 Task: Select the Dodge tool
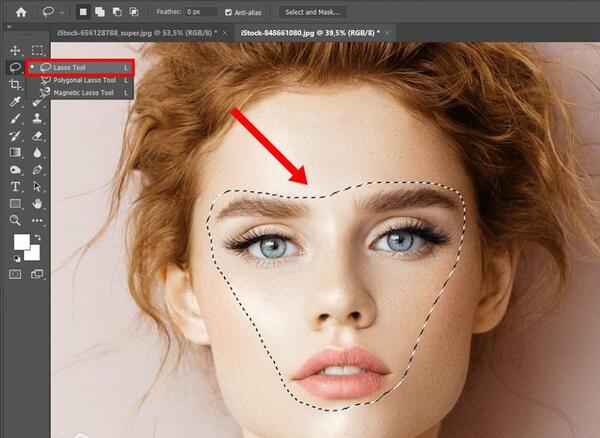pos(15,169)
